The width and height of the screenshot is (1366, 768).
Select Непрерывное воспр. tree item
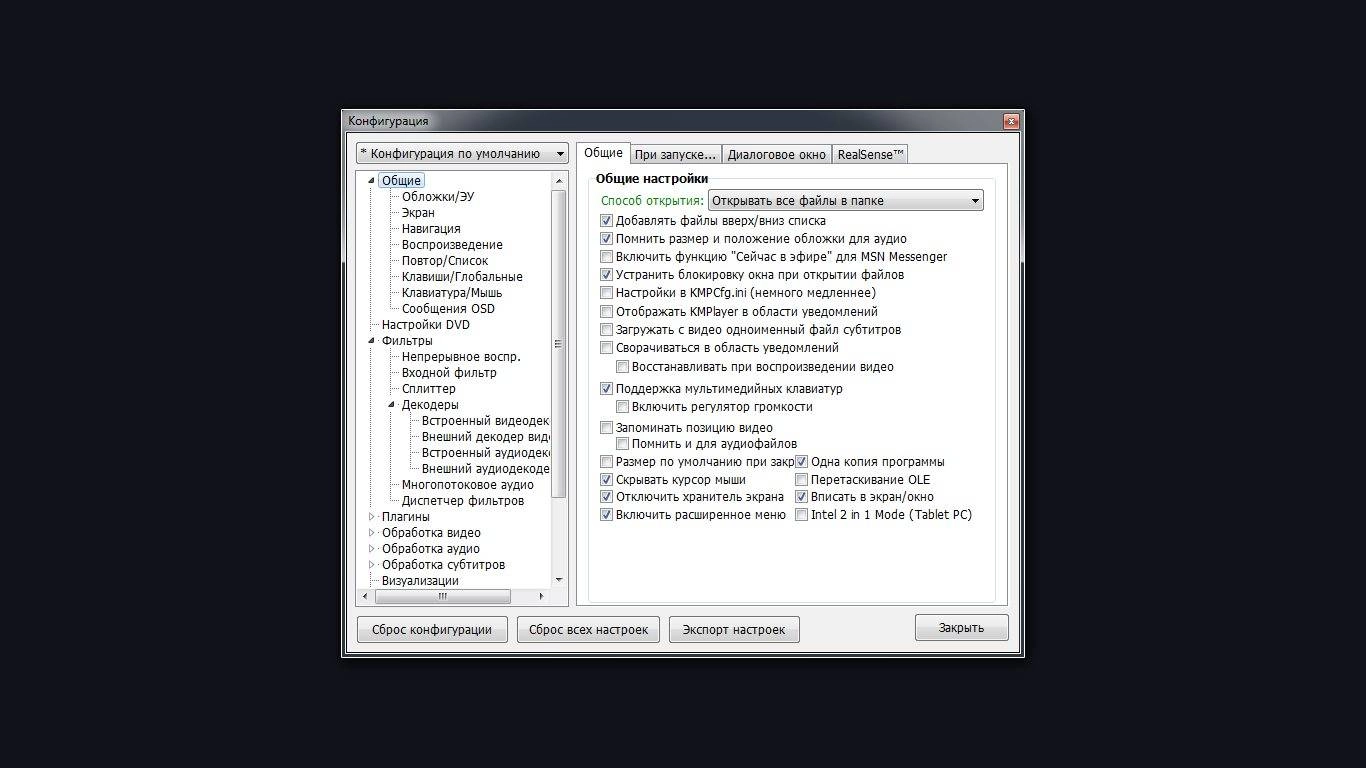click(x=461, y=357)
